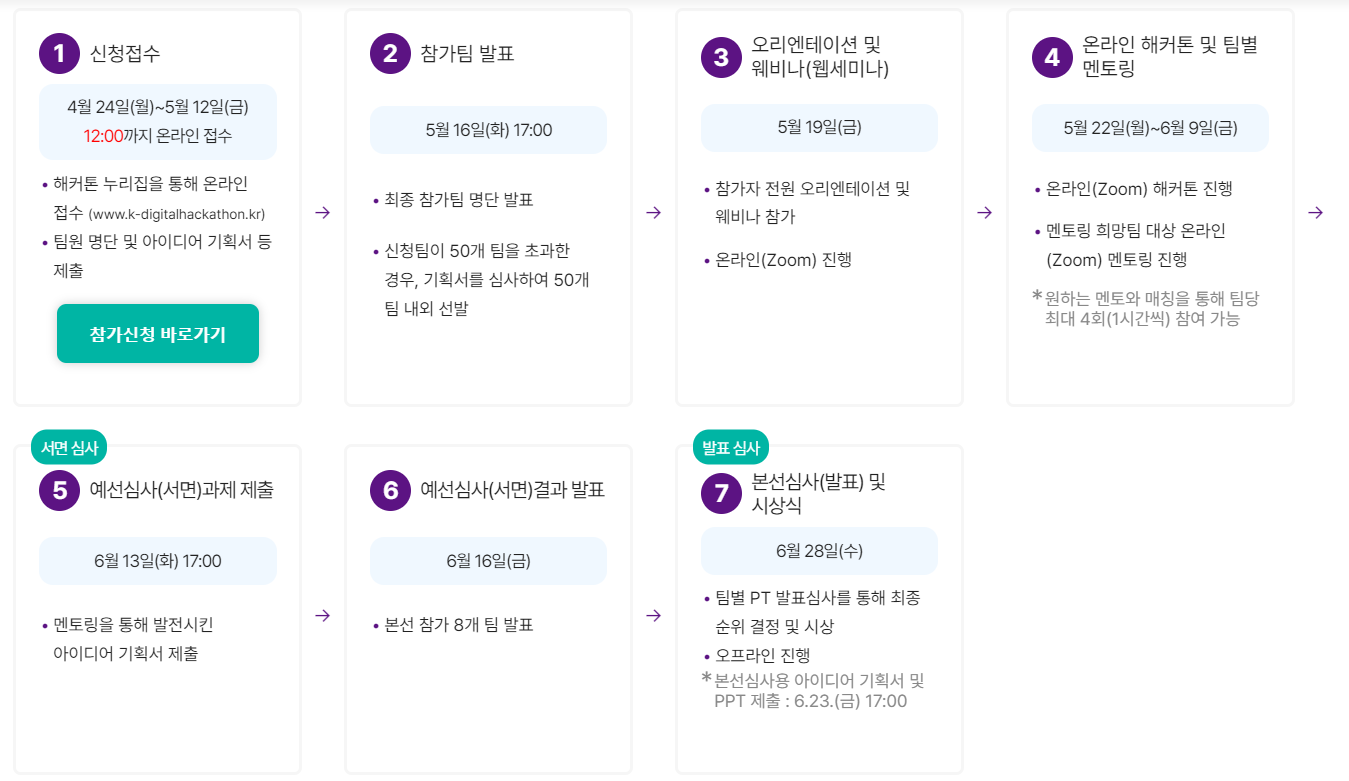The width and height of the screenshot is (1349, 781).
Task: Click step 7 number circle for 본선심사
Action: point(721,494)
